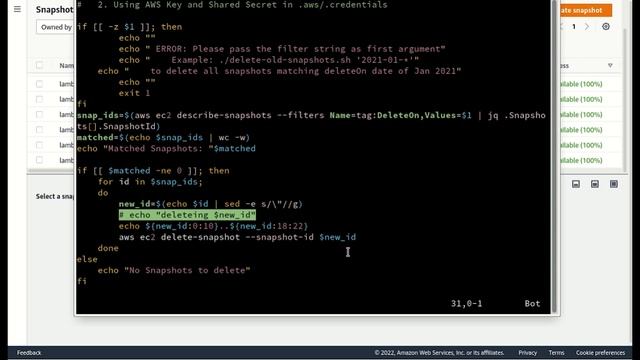640x360 pixels.
Task: Click the 'Bot' position indicator in vim
Action: click(x=532, y=304)
